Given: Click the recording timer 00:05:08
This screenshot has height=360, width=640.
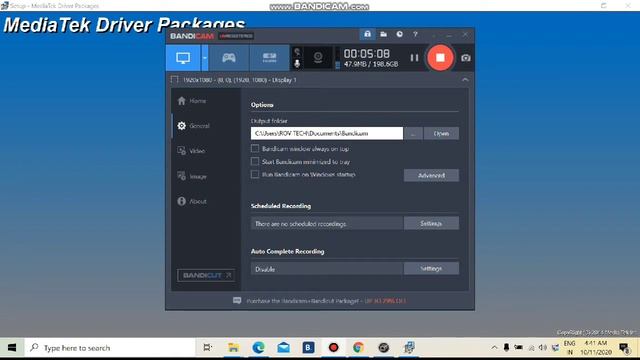Looking at the screenshot, I should click(x=367, y=54).
